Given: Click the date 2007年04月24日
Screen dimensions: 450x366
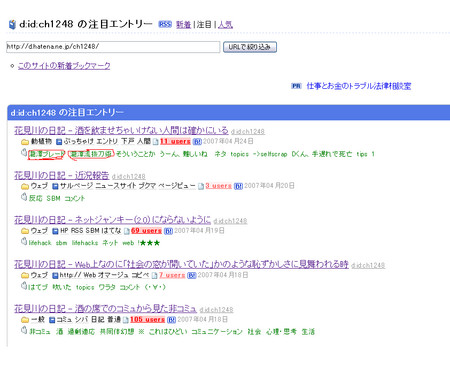Looking at the screenshot, I should 228,141.
